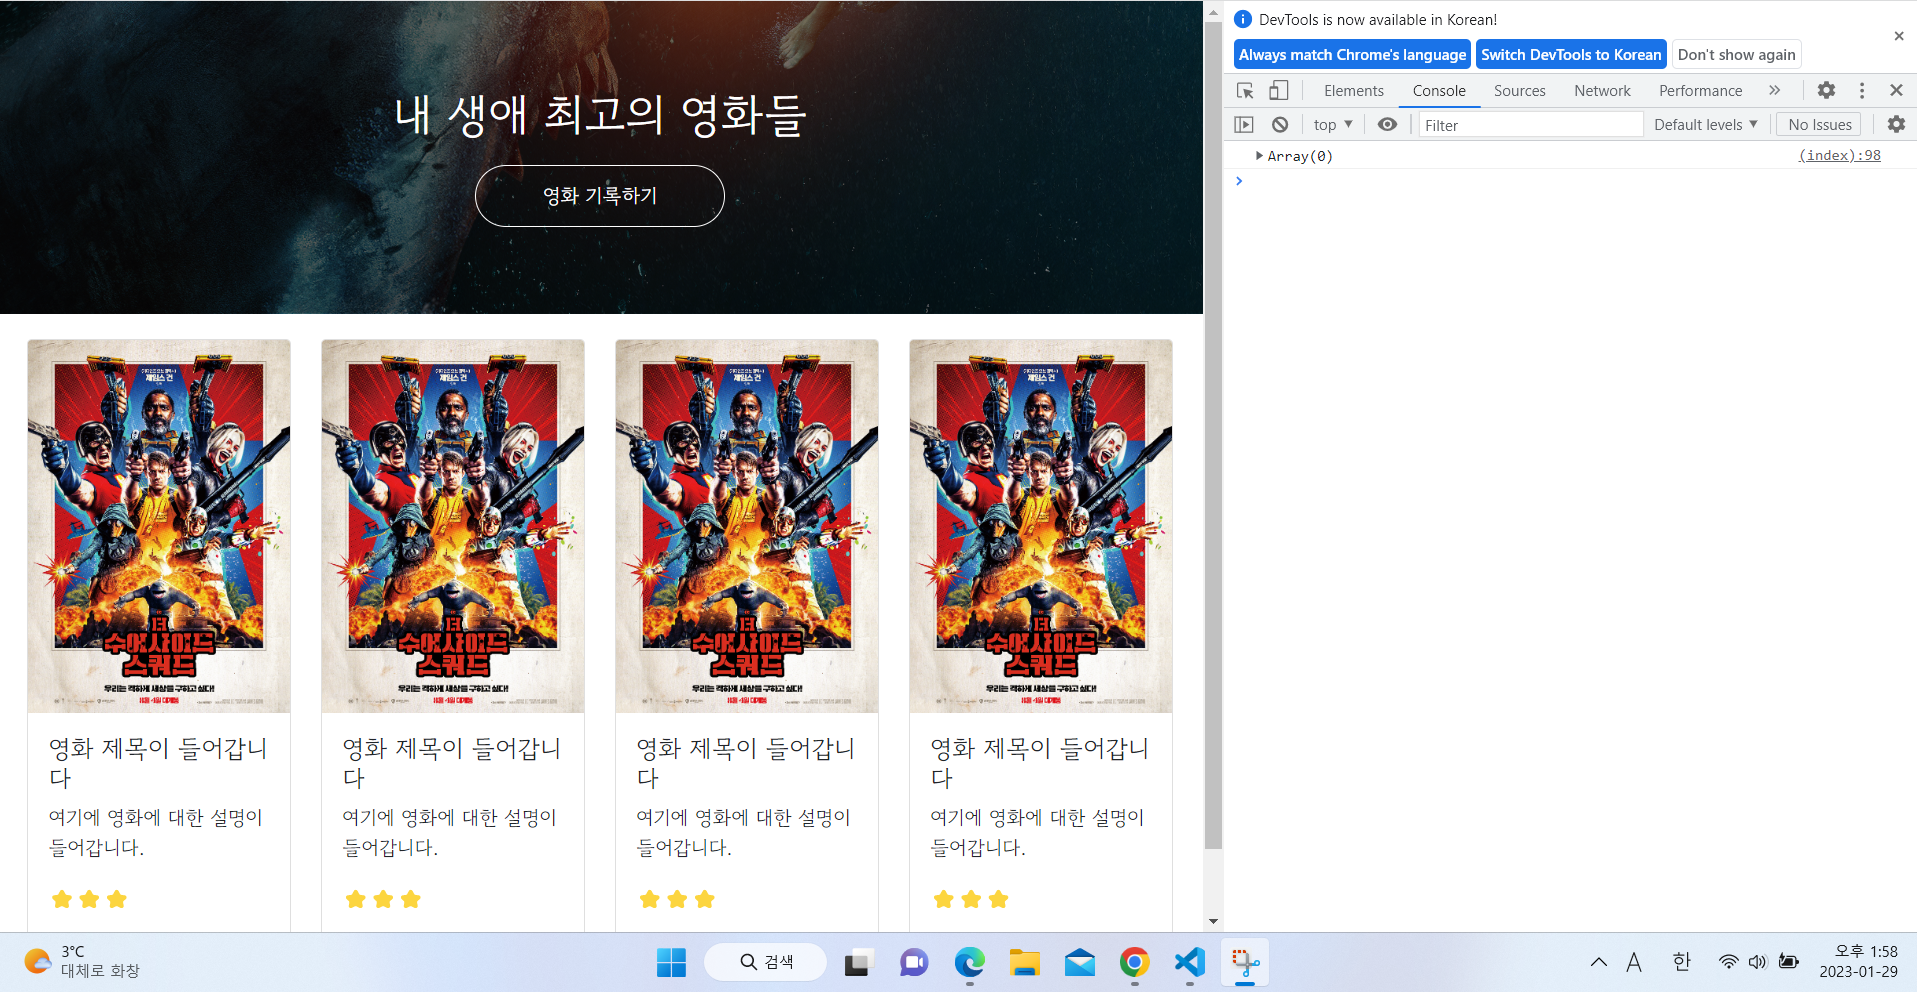Open the clock and date panel
The height and width of the screenshot is (992, 1917).
(1857, 961)
